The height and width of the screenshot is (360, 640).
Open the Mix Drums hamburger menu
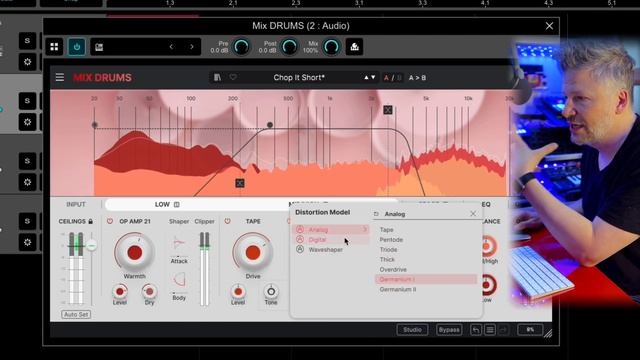pos(60,78)
